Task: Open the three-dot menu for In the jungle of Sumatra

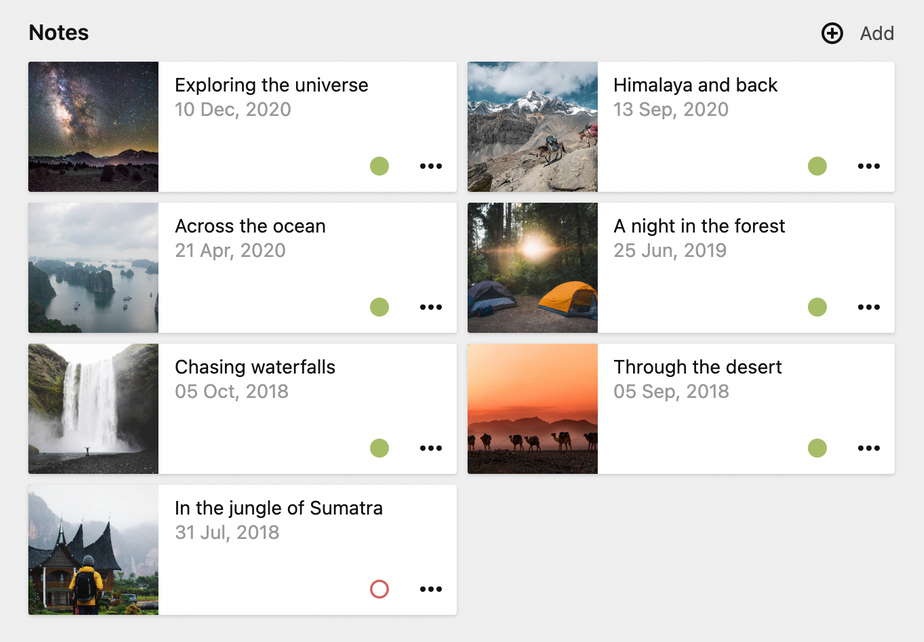Action: coord(431,589)
